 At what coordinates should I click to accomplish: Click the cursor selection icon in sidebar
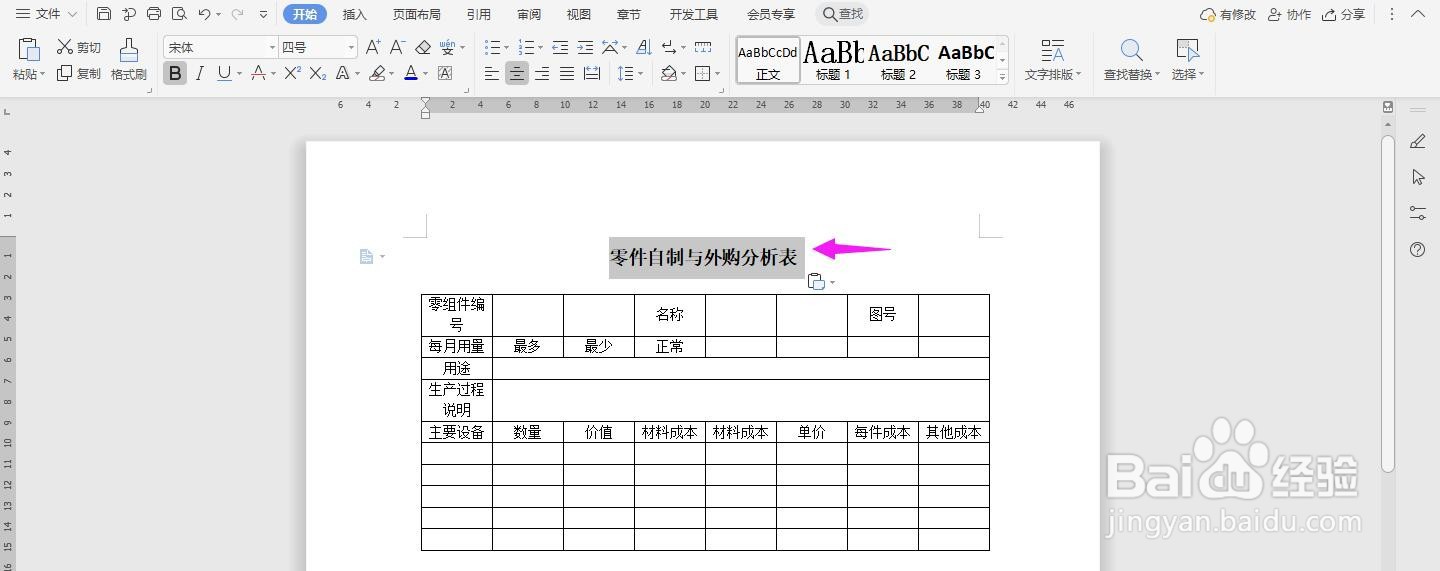(x=1417, y=177)
